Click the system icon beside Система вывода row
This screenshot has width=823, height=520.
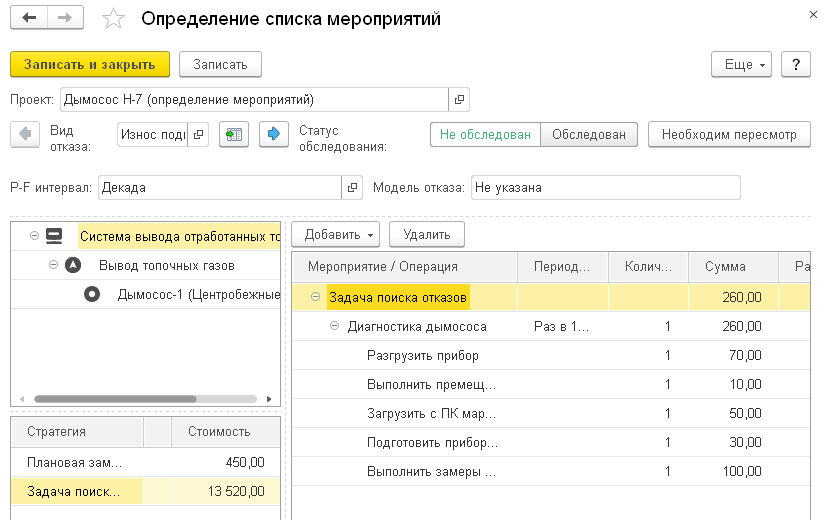54,236
